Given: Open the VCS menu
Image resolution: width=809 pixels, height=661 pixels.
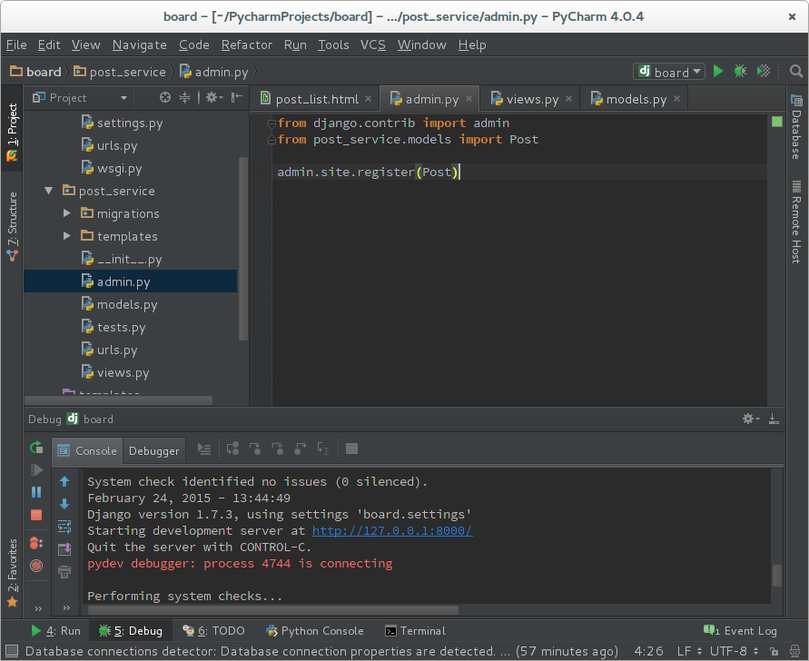Looking at the screenshot, I should coord(373,45).
